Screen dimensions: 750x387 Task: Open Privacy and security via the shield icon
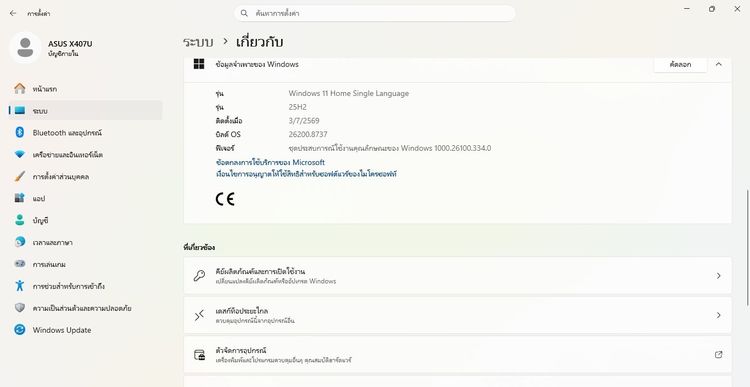(20, 308)
